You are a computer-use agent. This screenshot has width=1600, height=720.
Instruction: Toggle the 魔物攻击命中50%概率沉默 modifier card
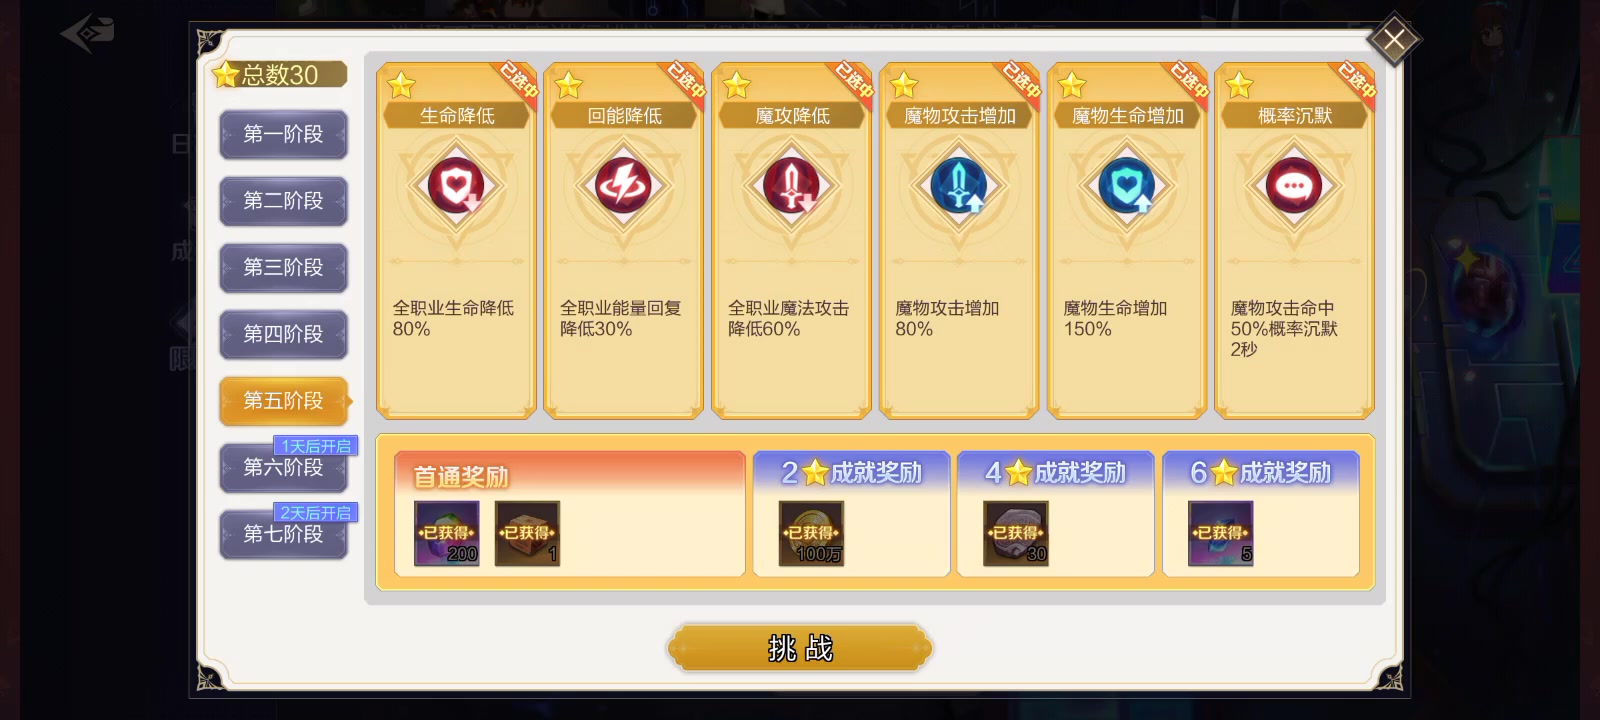(1294, 240)
